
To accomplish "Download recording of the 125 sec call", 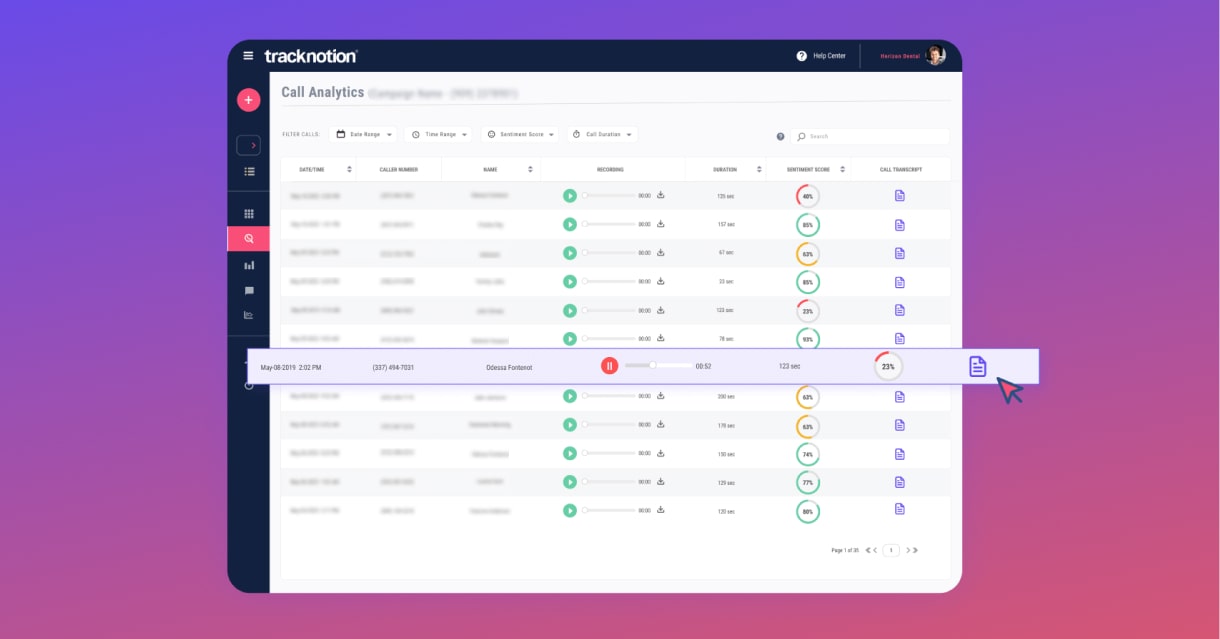I will coord(661,195).
